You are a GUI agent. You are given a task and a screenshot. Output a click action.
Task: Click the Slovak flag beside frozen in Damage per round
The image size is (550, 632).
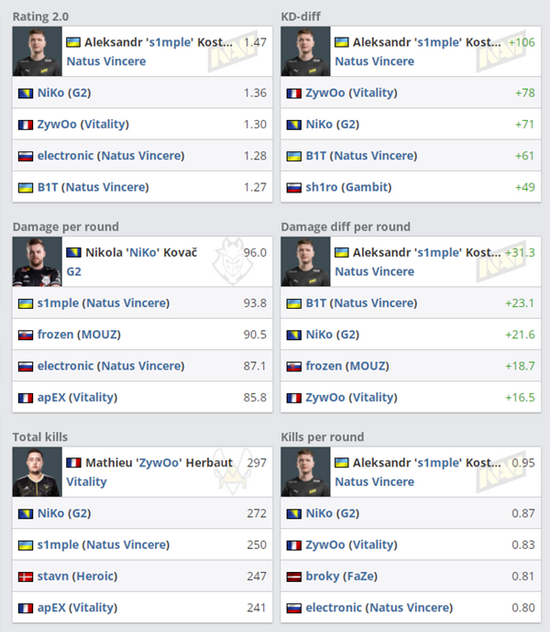pyautogui.click(x=25, y=335)
